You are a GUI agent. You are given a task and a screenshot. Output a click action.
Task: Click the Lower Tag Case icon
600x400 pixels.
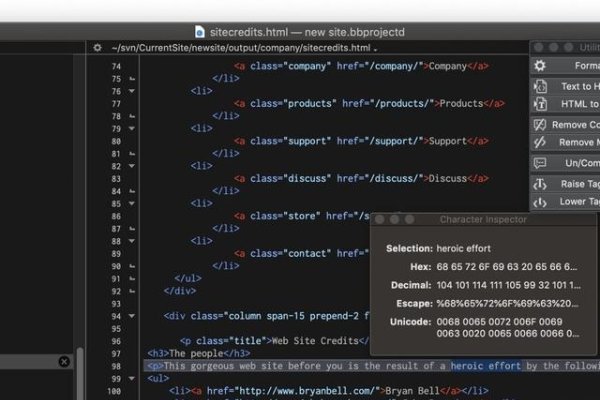[x=541, y=202]
